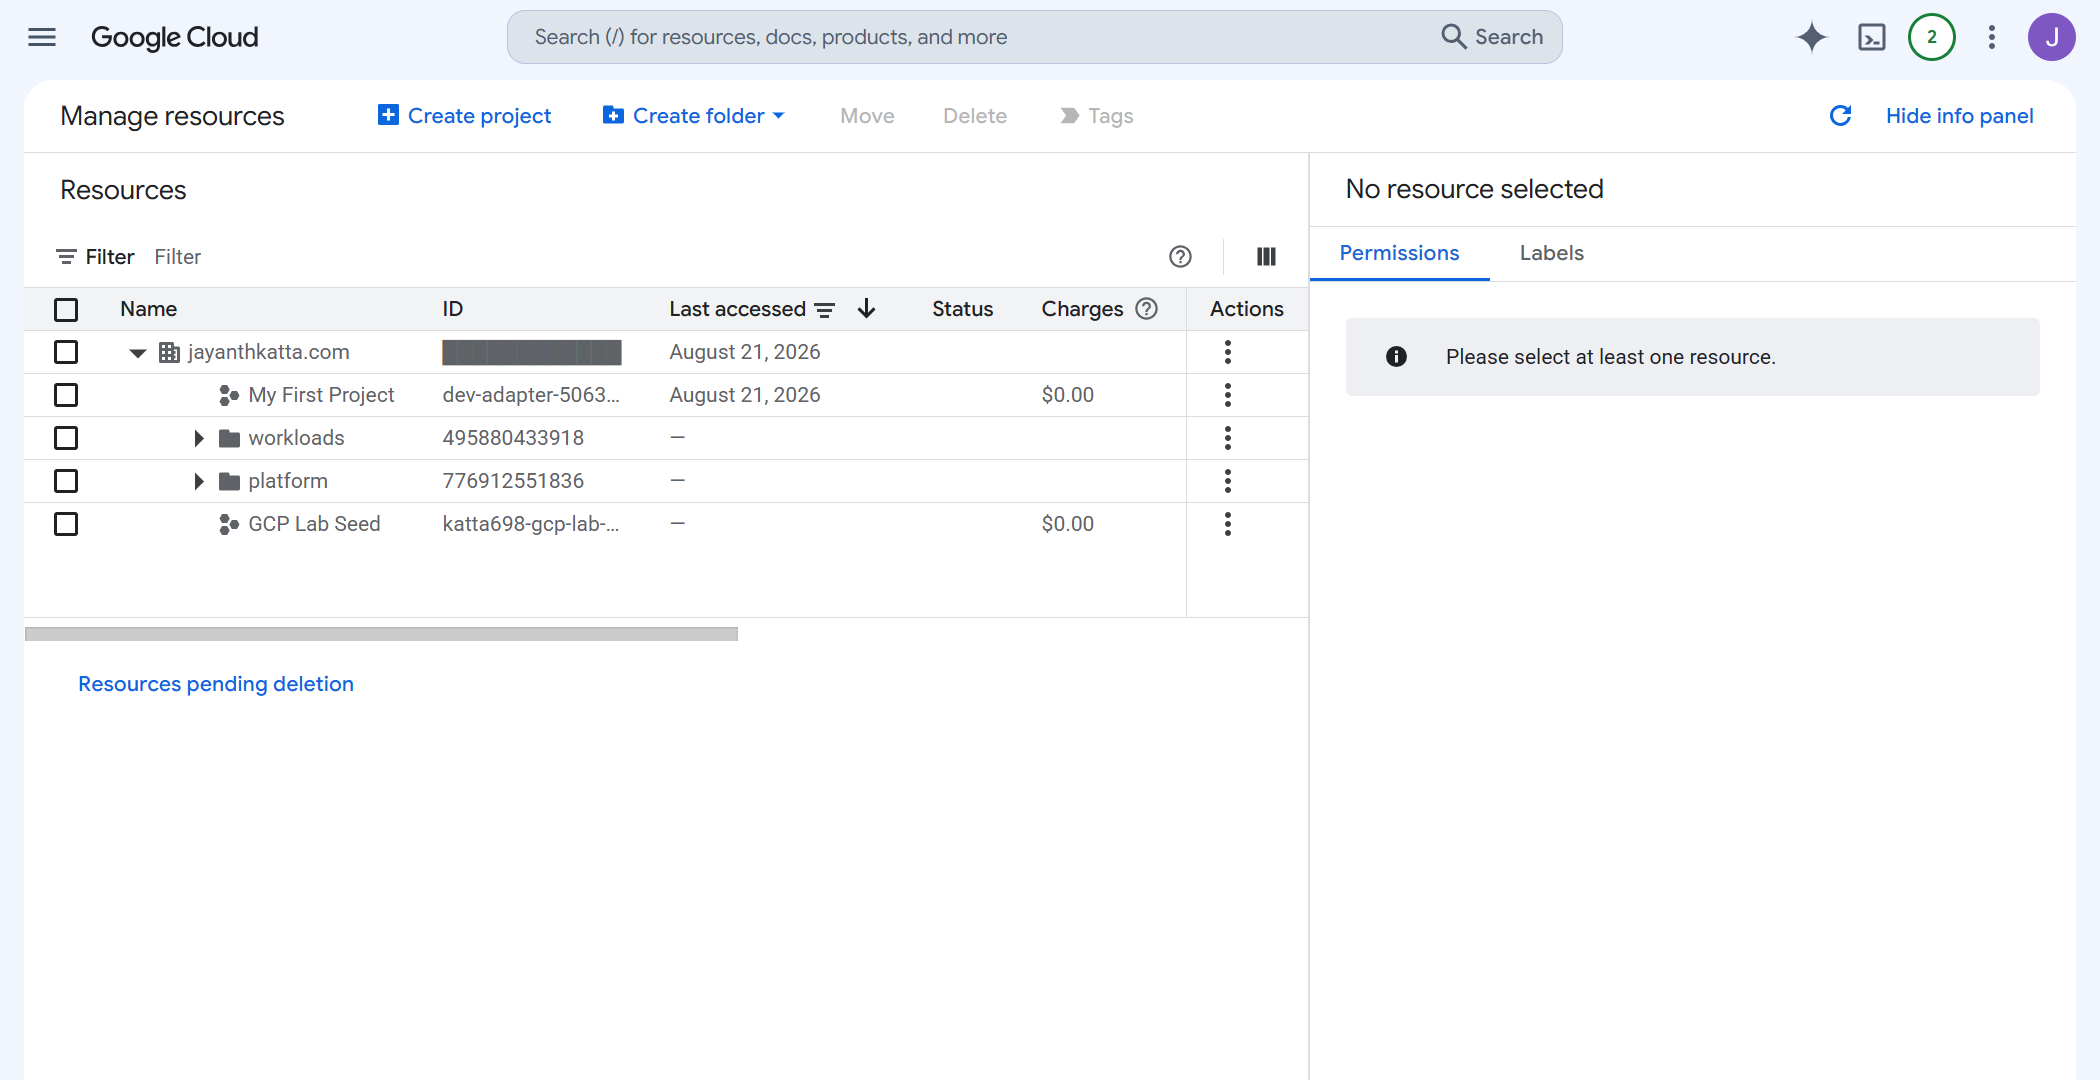
Task: Click the Last accessed sort arrow
Action: pyautogui.click(x=866, y=309)
